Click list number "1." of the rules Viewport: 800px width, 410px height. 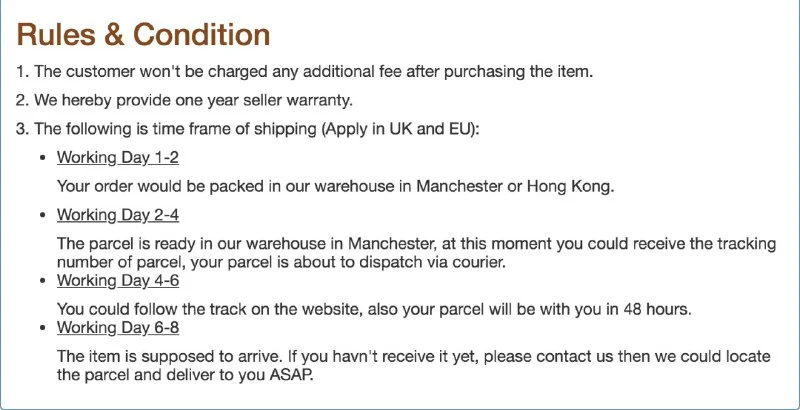click(x=23, y=72)
